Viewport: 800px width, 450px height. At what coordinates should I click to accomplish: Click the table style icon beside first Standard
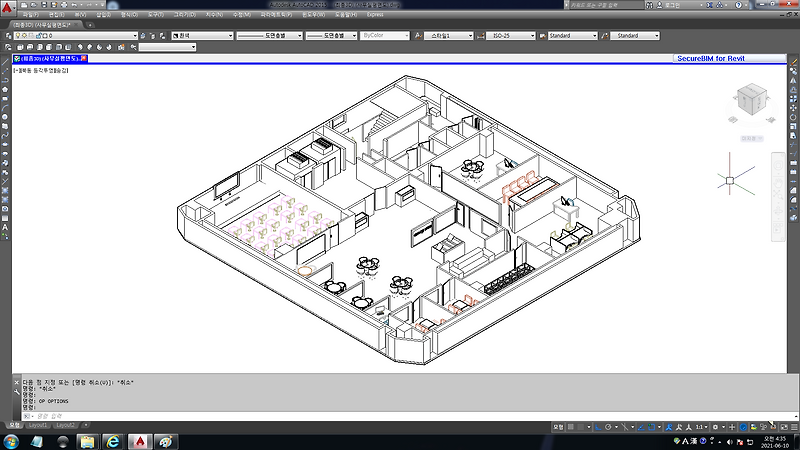coord(542,36)
